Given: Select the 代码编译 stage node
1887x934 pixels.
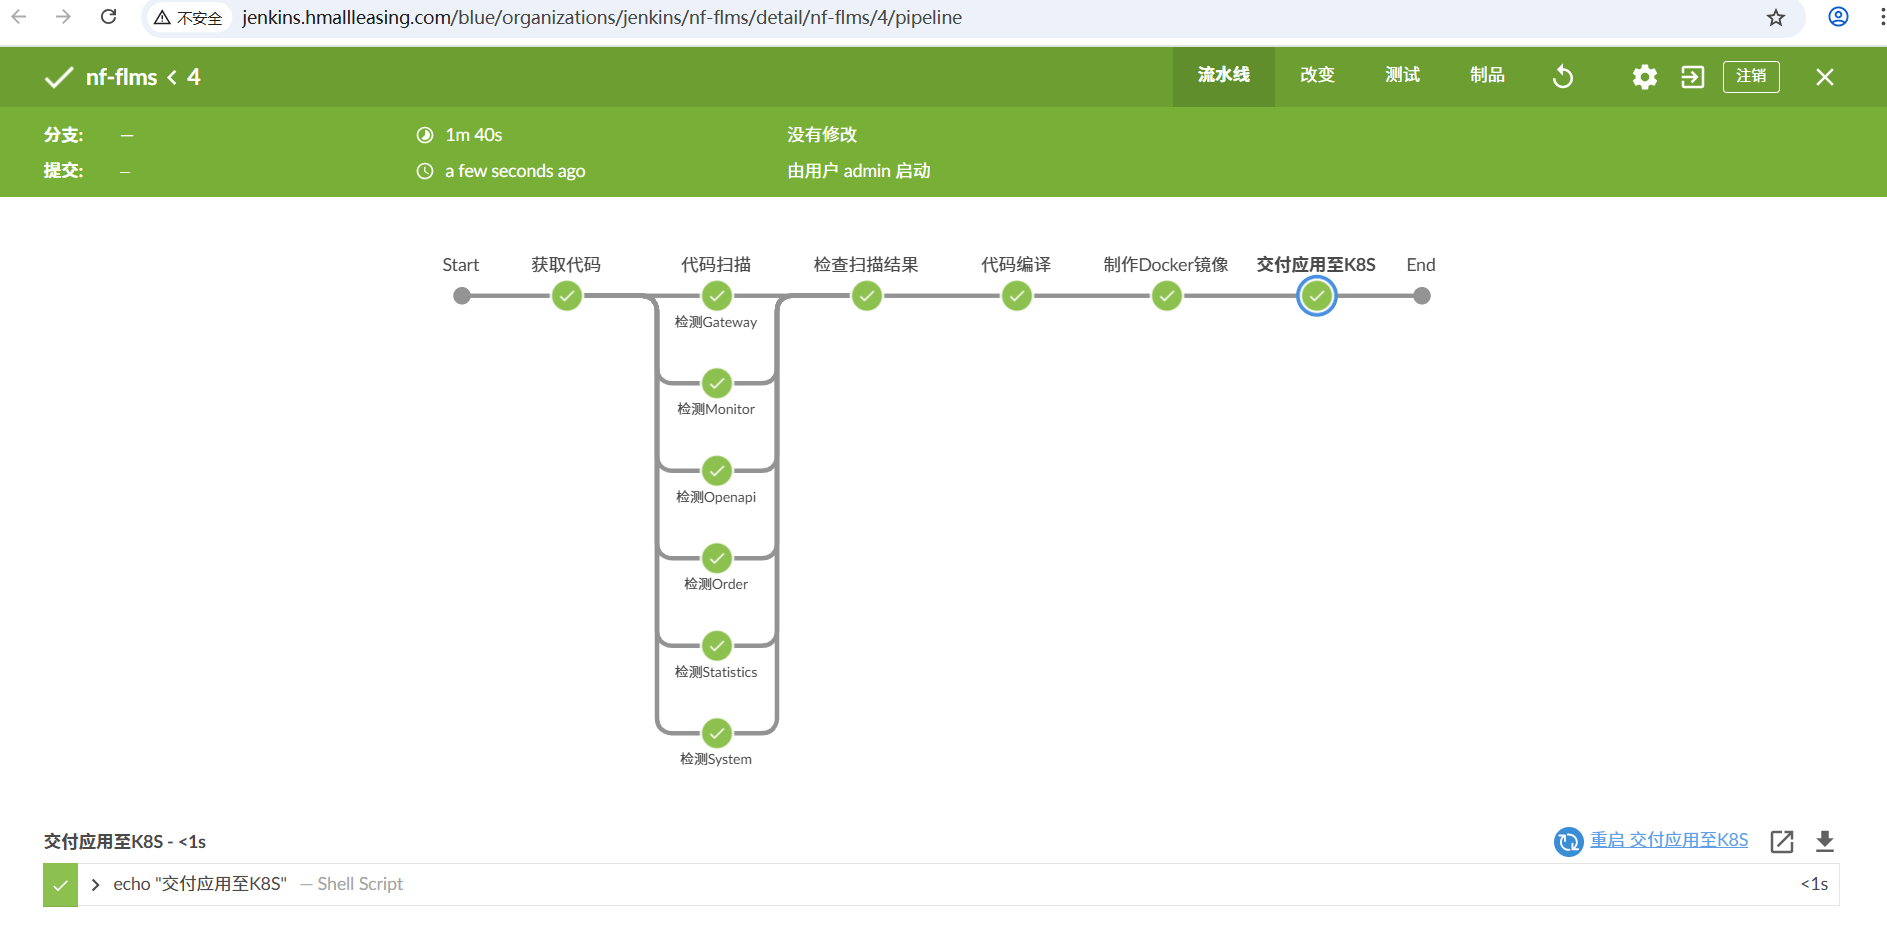Looking at the screenshot, I should 1016,296.
